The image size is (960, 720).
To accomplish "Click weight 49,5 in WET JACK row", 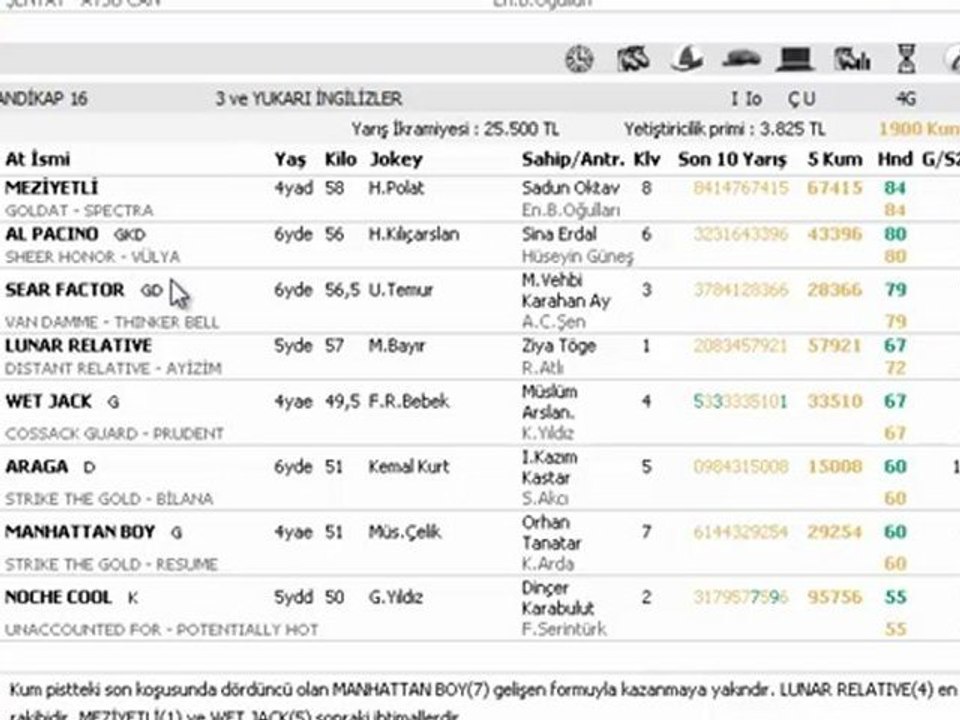I will tap(342, 402).
